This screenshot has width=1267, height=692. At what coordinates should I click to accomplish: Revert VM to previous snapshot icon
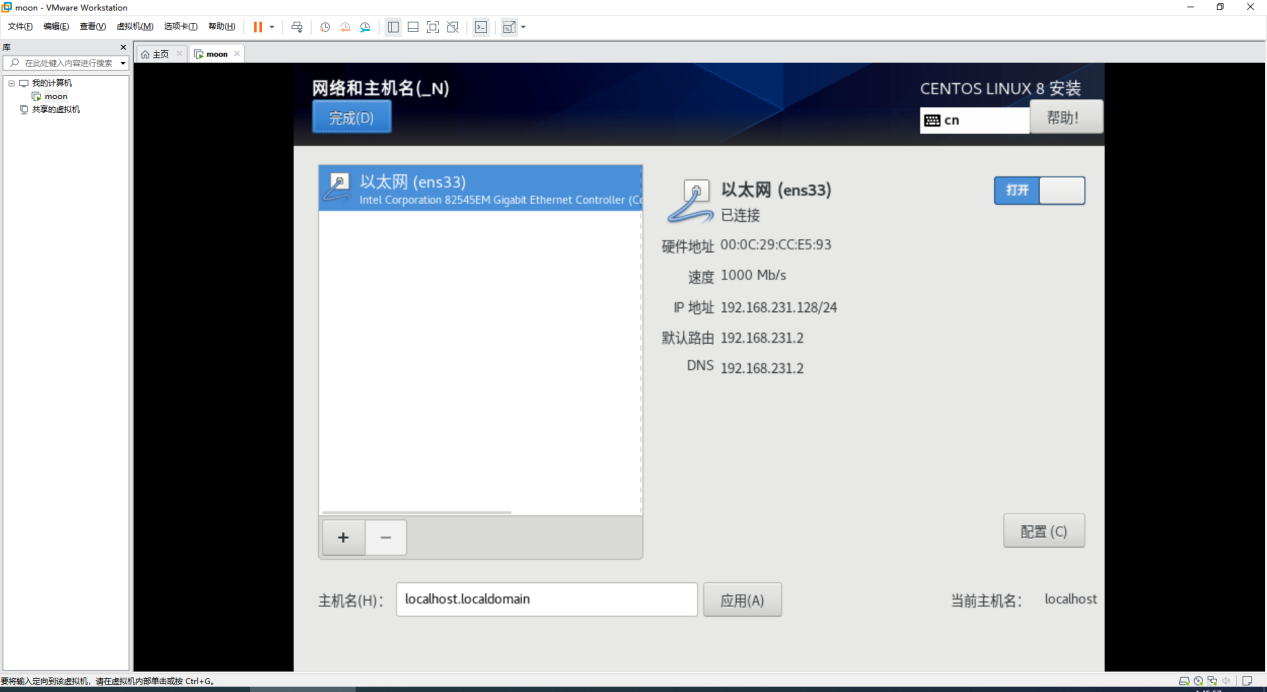point(345,27)
